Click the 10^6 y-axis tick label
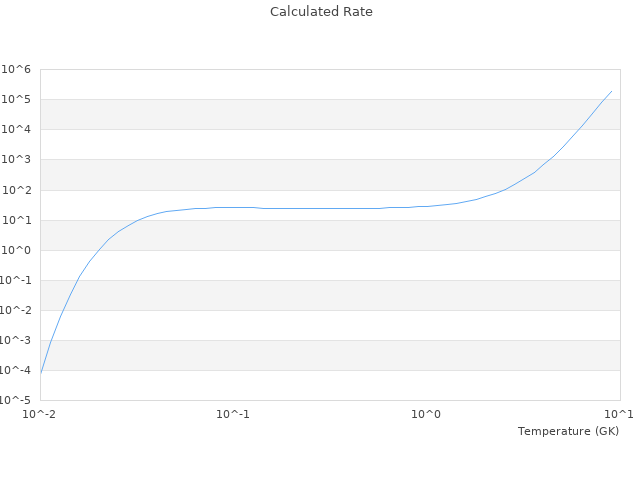 [17, 70]
